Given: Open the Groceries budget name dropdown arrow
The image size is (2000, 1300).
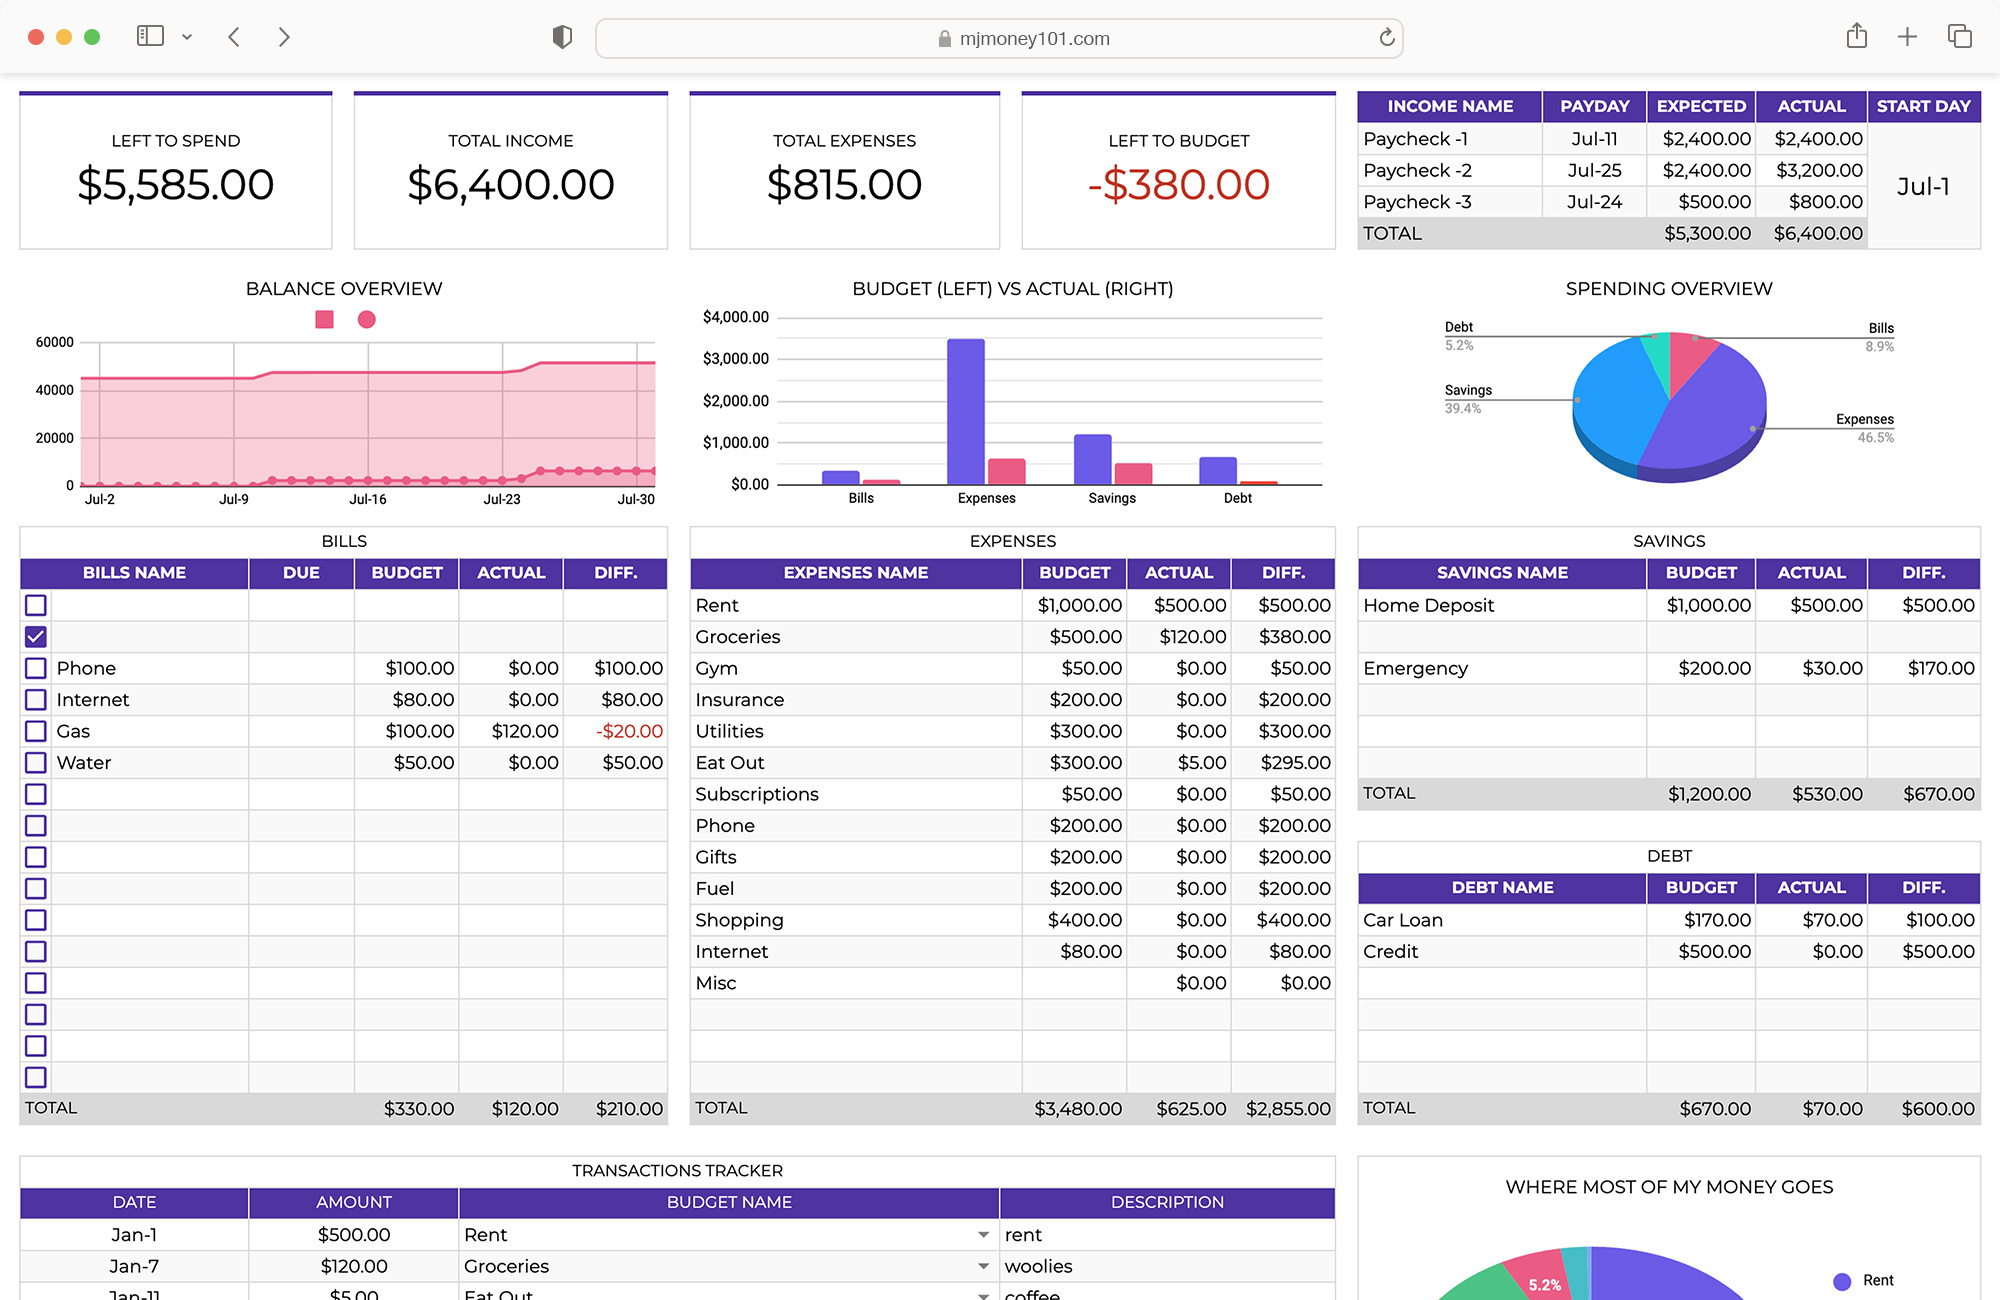Looking at the screenshot, I should (x=984, y=1266).
